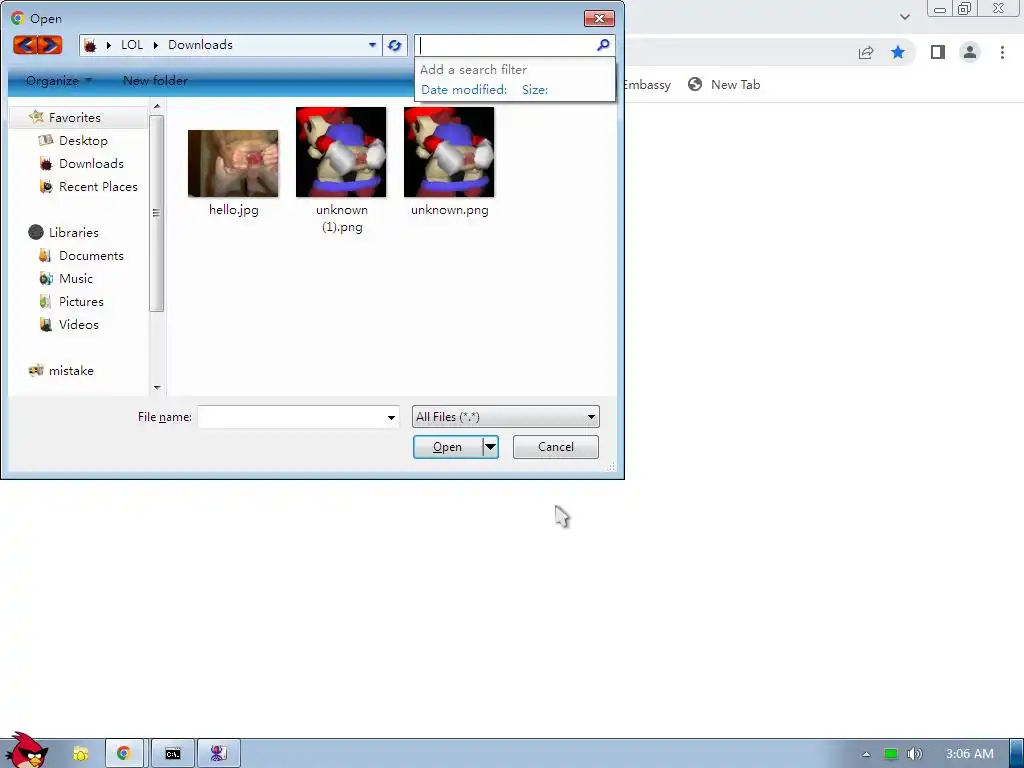Click the folder icon in address bar
The height and width of the screenshot is (768, 1024).
(x=90, y=45)
